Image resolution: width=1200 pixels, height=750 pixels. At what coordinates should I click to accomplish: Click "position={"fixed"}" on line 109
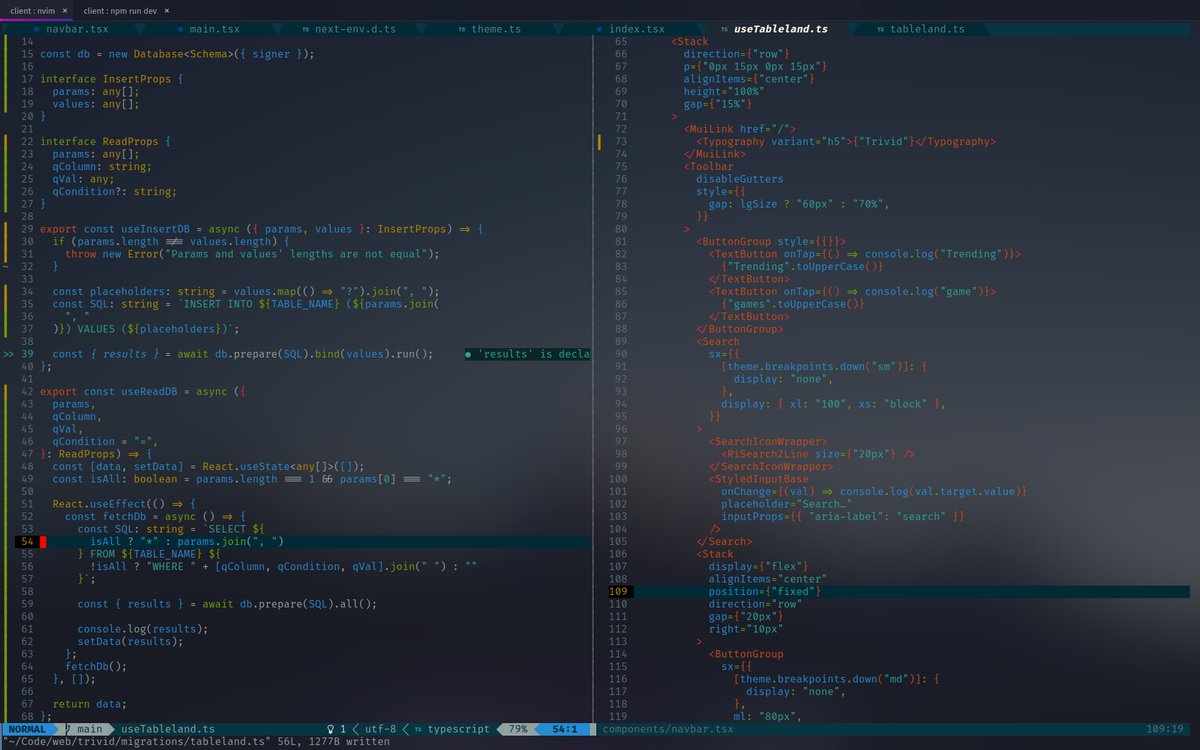(764, 591)
